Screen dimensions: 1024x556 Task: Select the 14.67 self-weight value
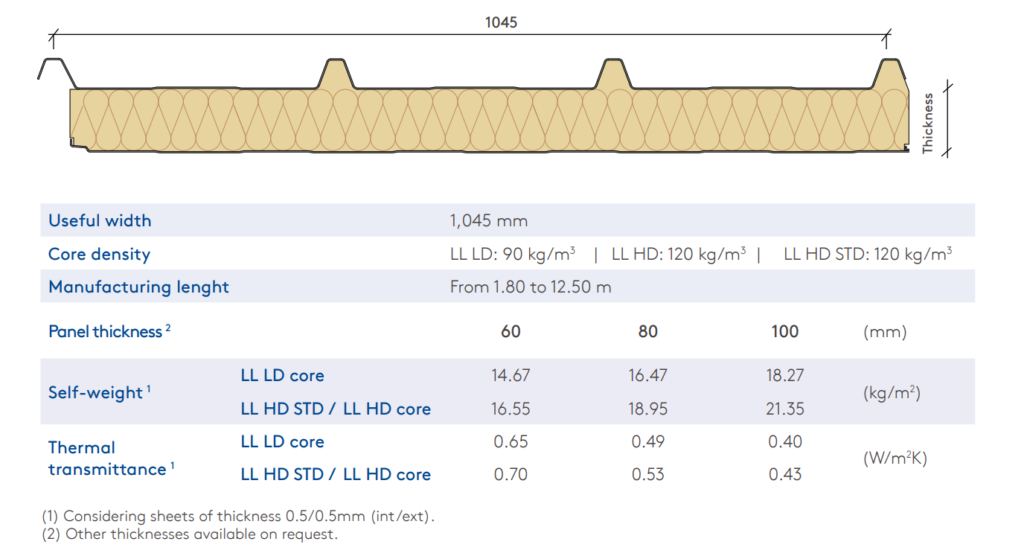511,376
